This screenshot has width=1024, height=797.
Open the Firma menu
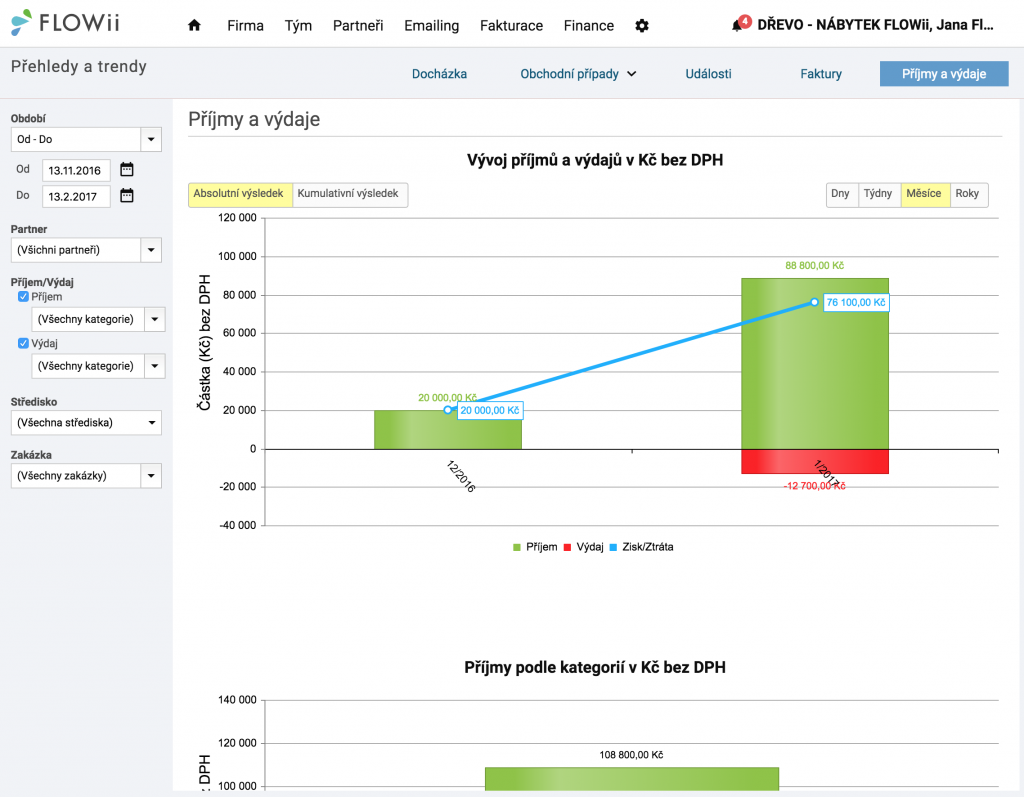[246, 25]
